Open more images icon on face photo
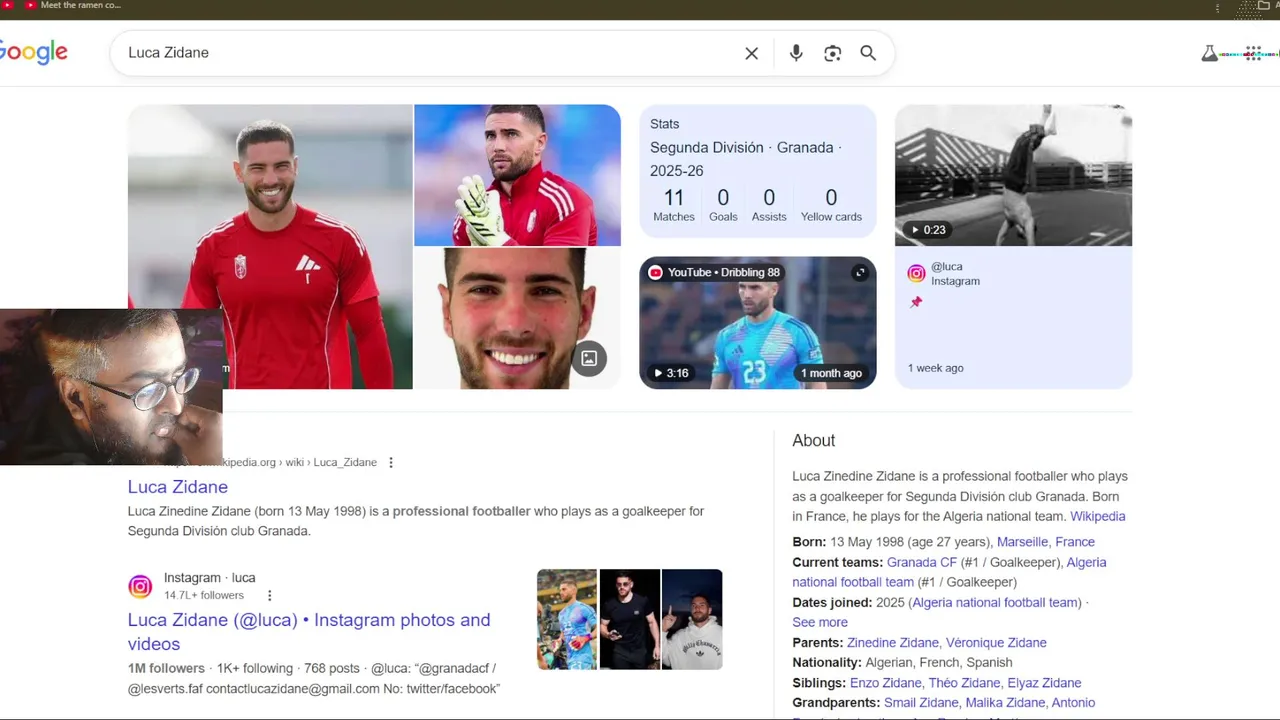Screen dimensions: 1280x720 [x=589, y=358]
